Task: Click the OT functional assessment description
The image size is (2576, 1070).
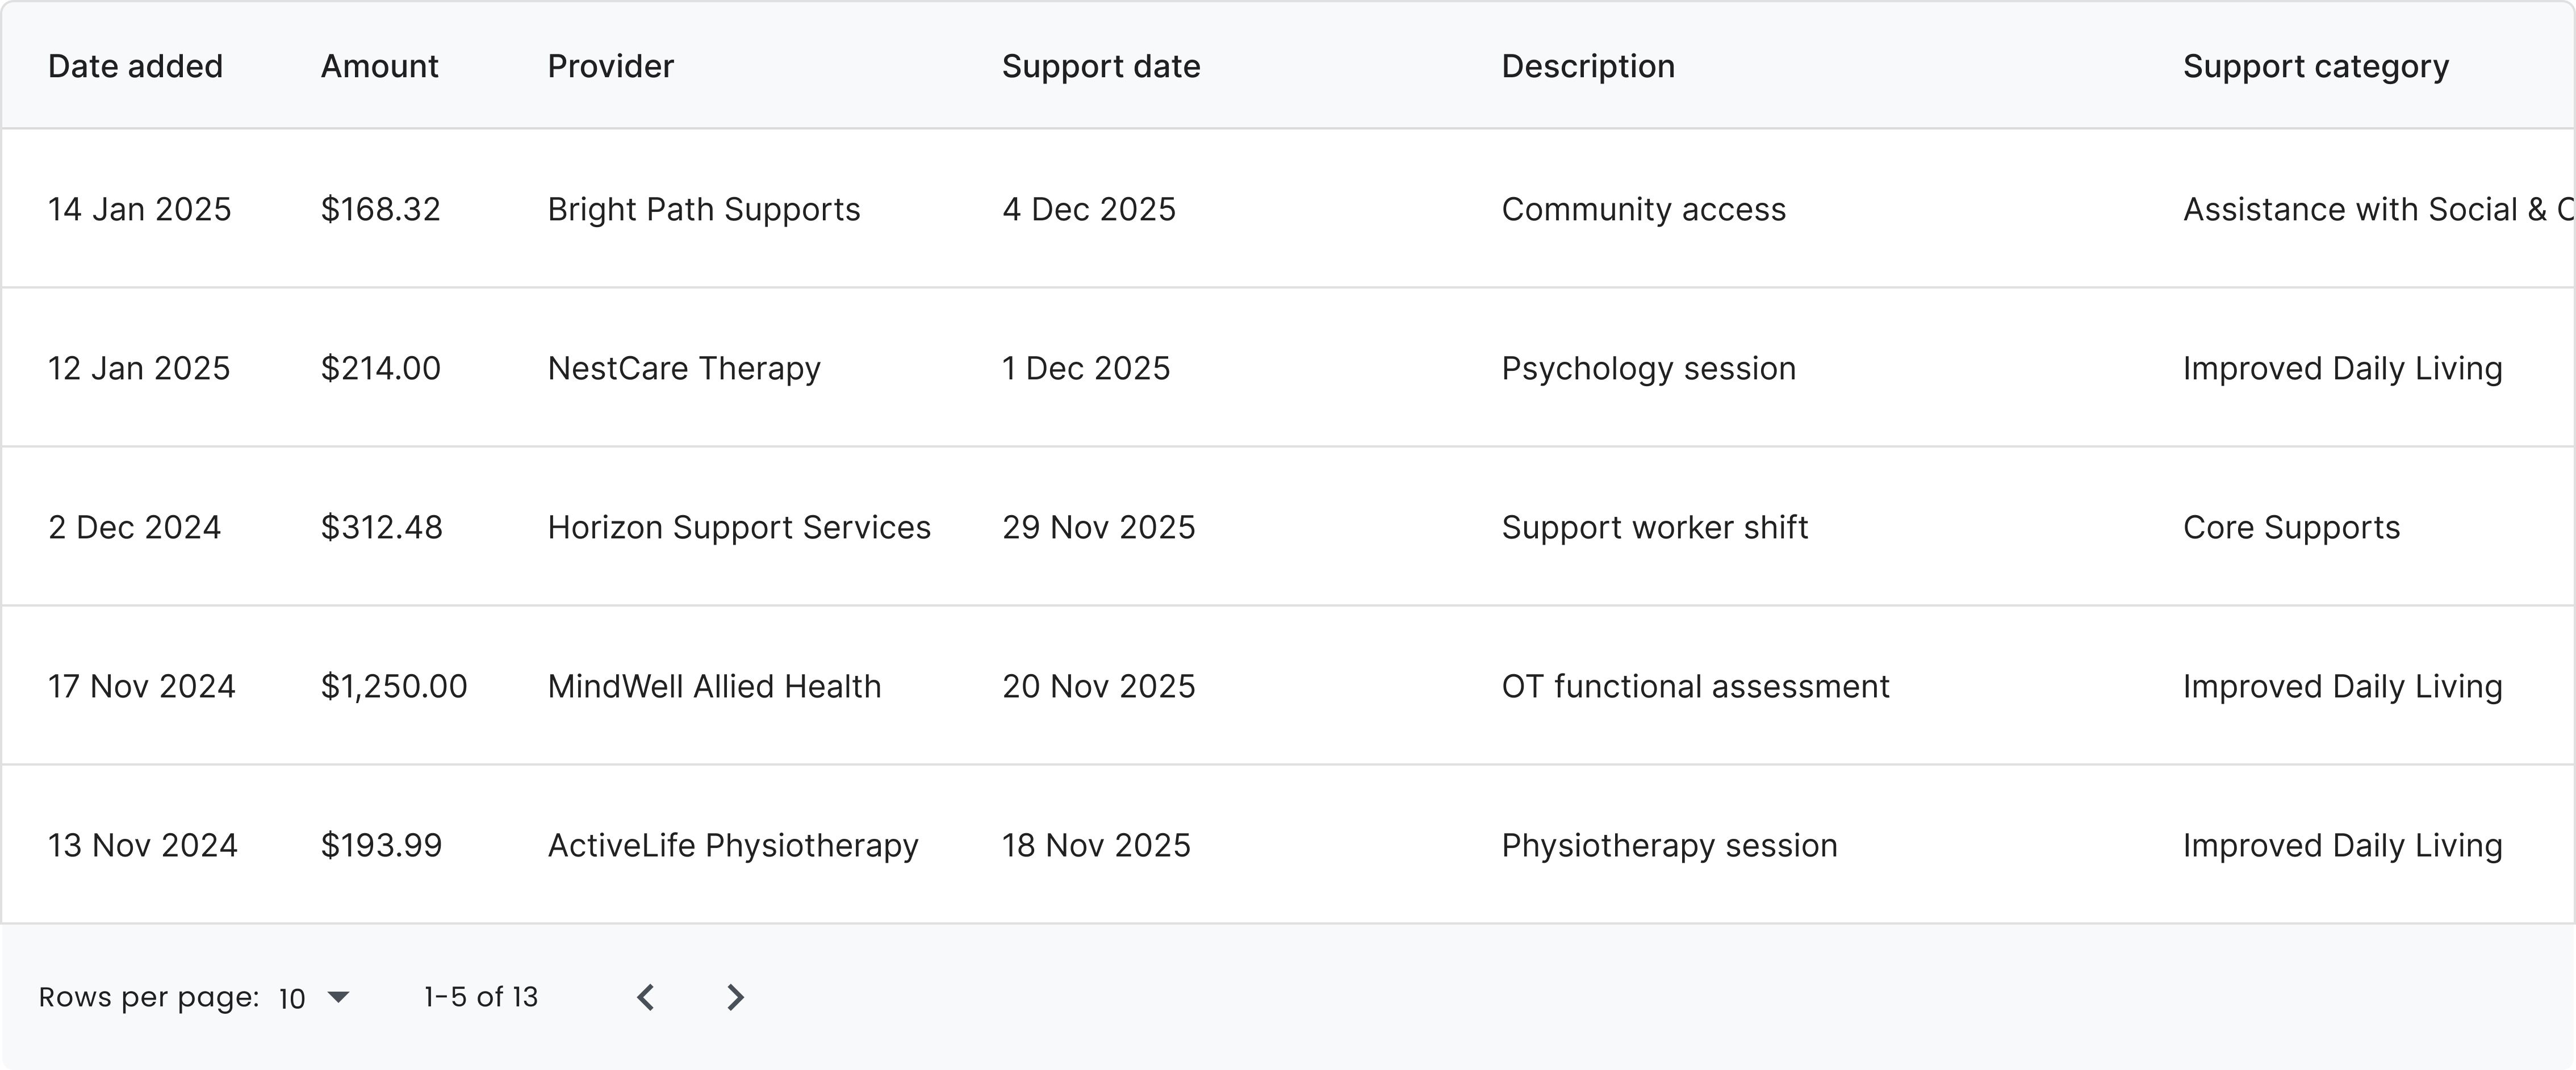Action: pos(1695,686)
